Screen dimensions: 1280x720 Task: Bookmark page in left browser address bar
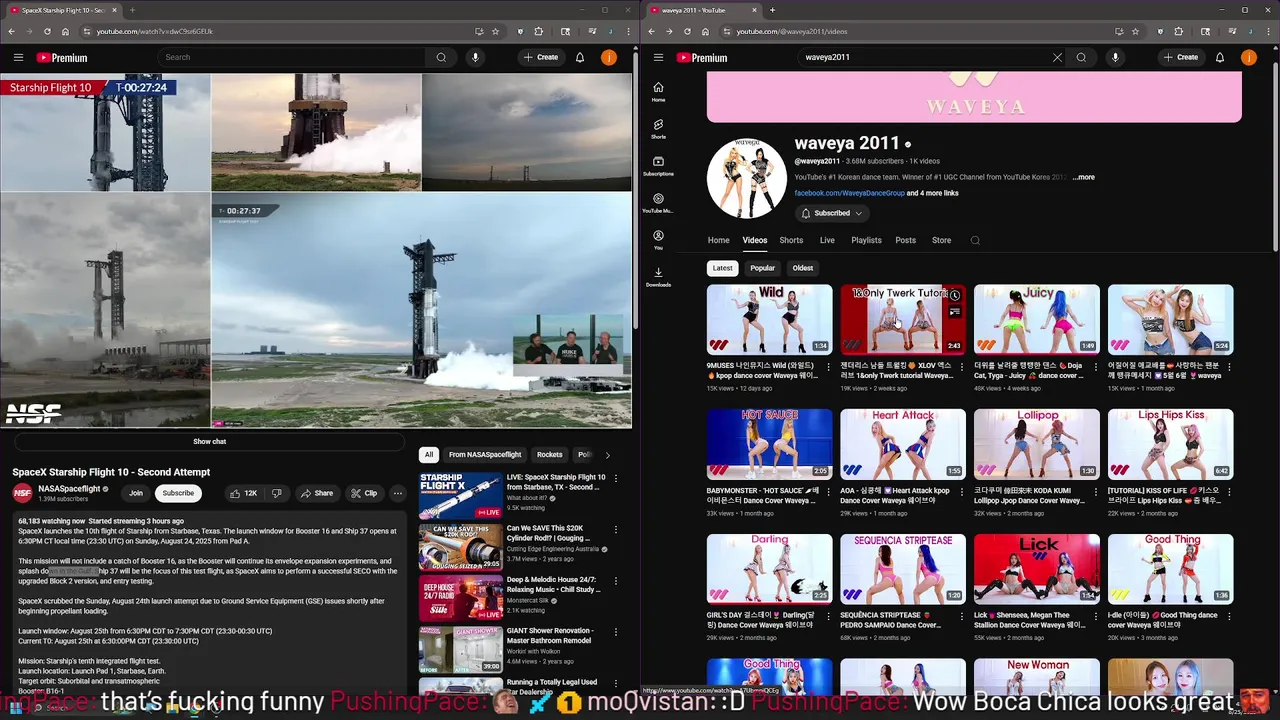pos(496,31)
